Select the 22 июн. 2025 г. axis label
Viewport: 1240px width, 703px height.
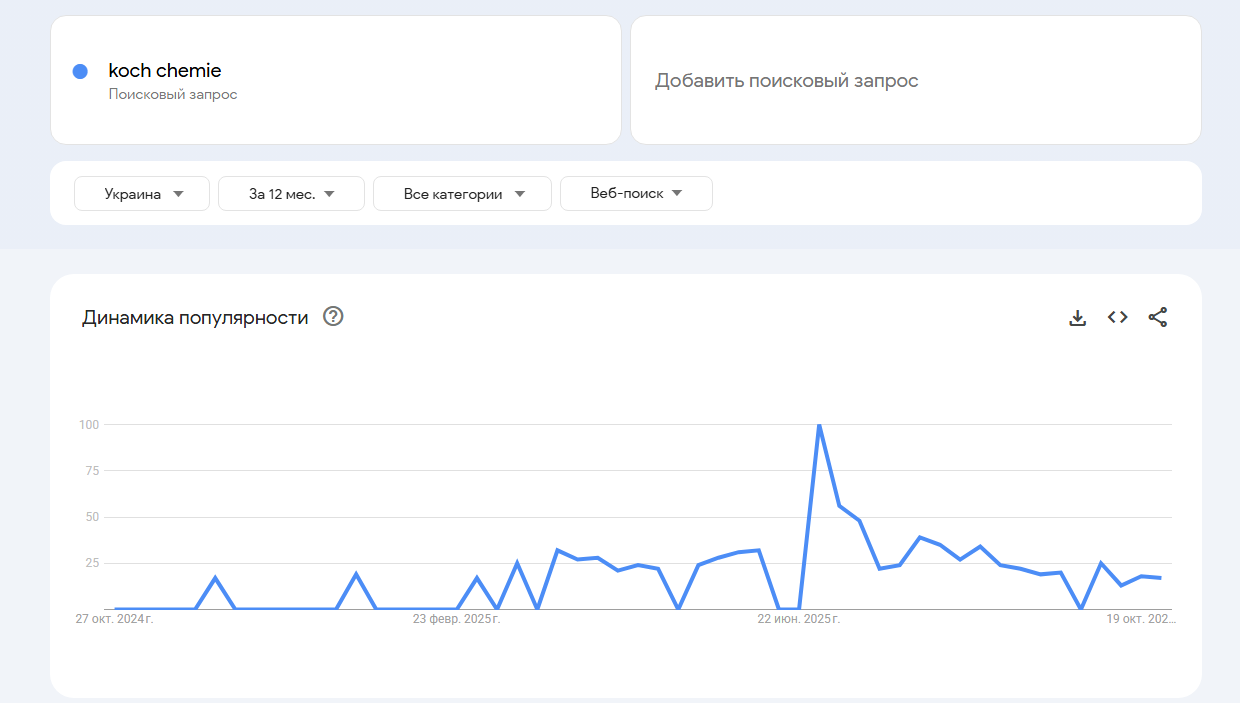[798, 619]
